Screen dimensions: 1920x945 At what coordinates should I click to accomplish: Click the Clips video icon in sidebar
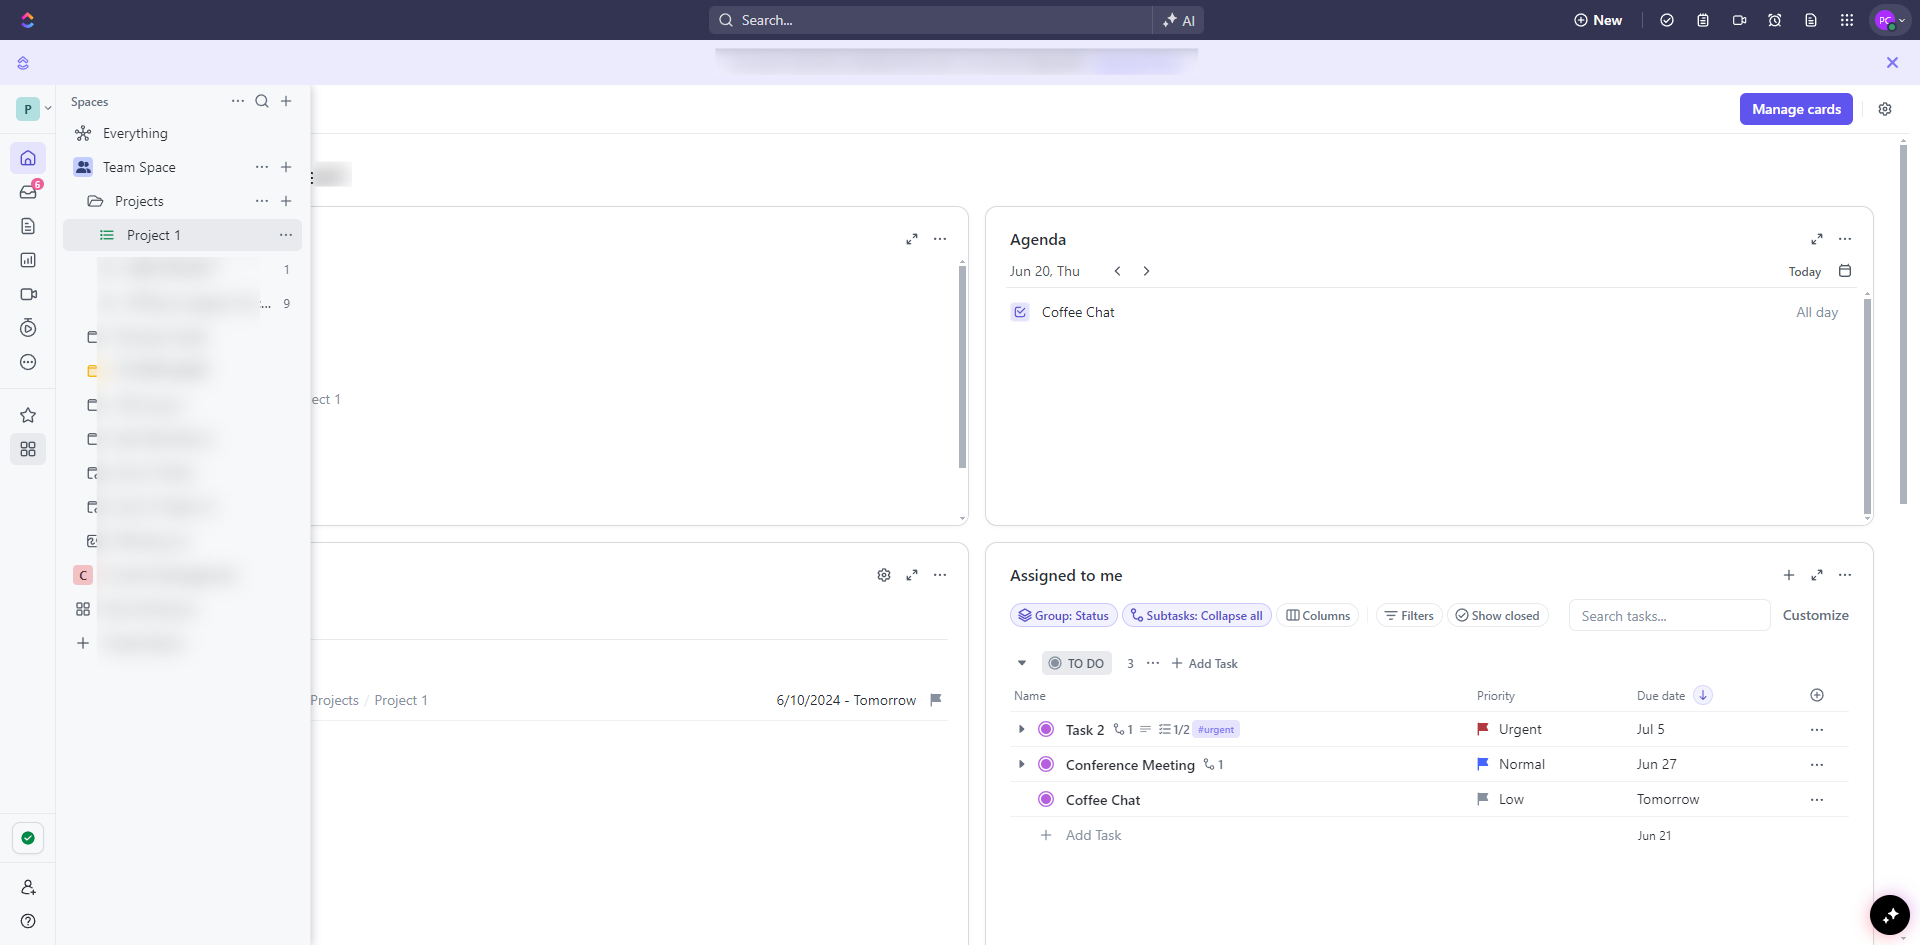pyautogui.click(x=28, y=294)
